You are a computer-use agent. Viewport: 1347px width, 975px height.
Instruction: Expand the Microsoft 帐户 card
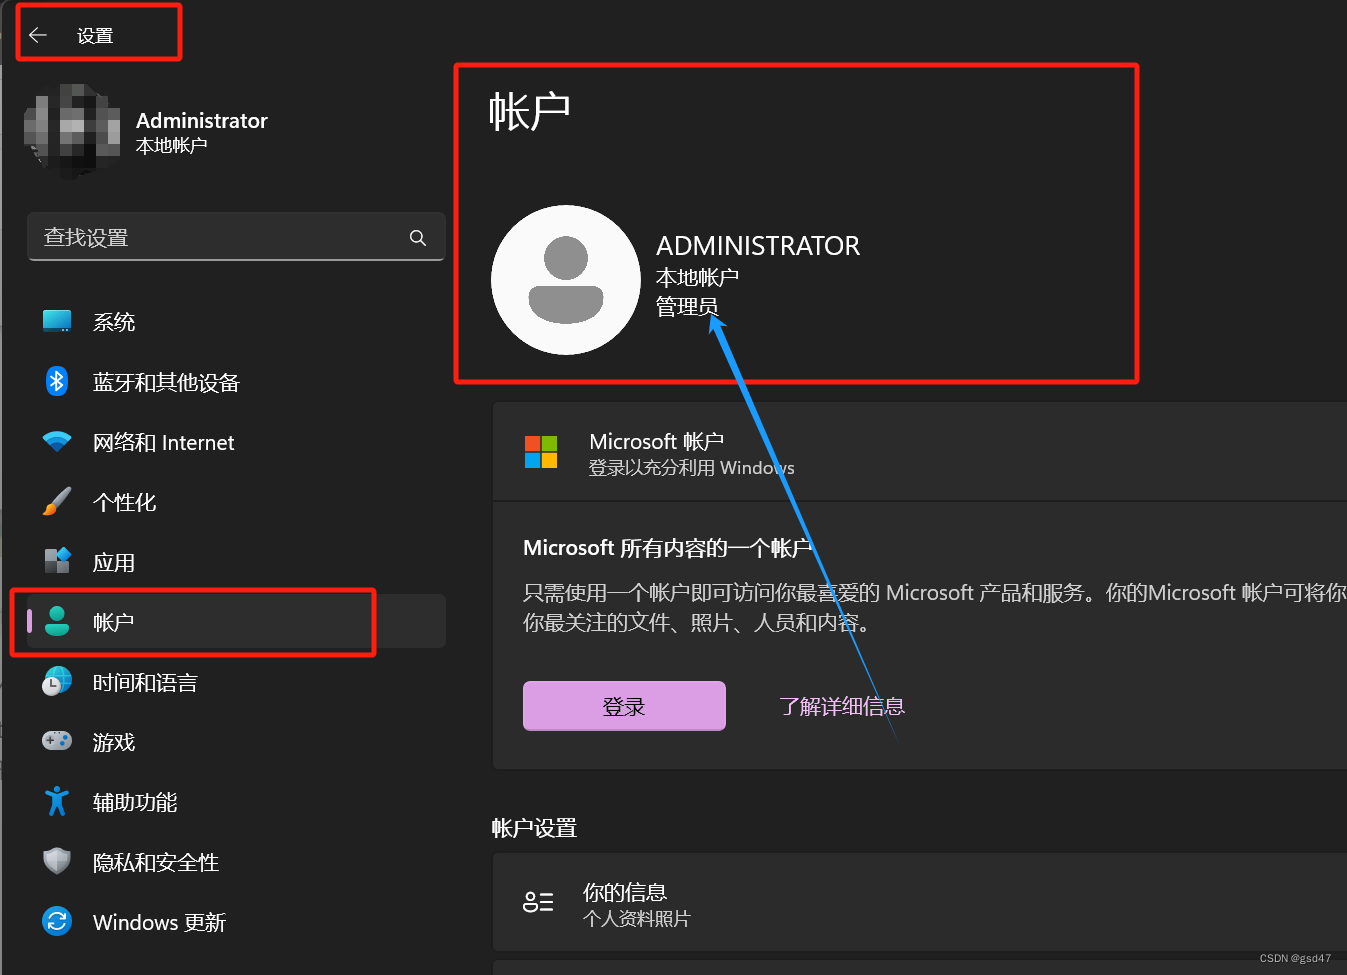coord(920,452)
